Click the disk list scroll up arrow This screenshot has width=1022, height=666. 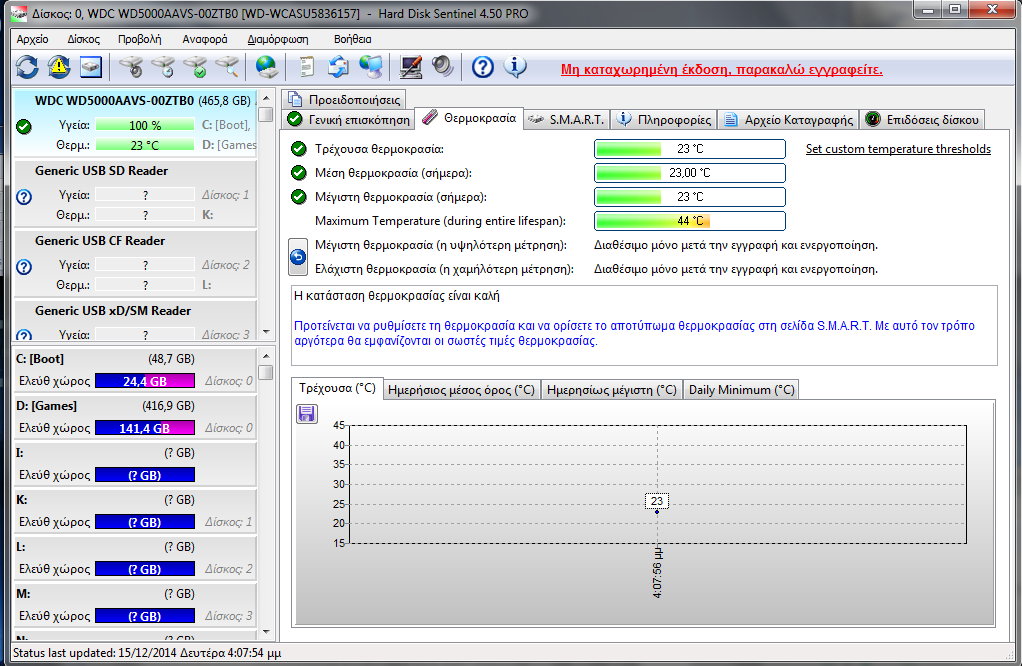[265, 98]
